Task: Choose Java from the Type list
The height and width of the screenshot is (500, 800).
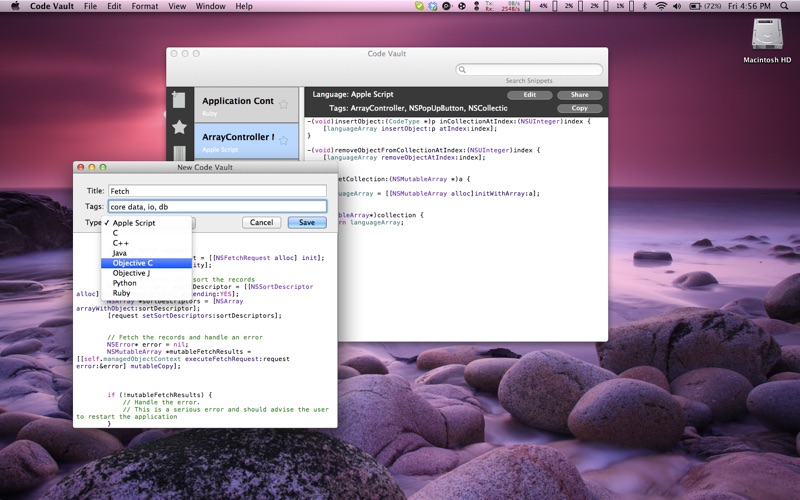Action: (x=146, y=253)
